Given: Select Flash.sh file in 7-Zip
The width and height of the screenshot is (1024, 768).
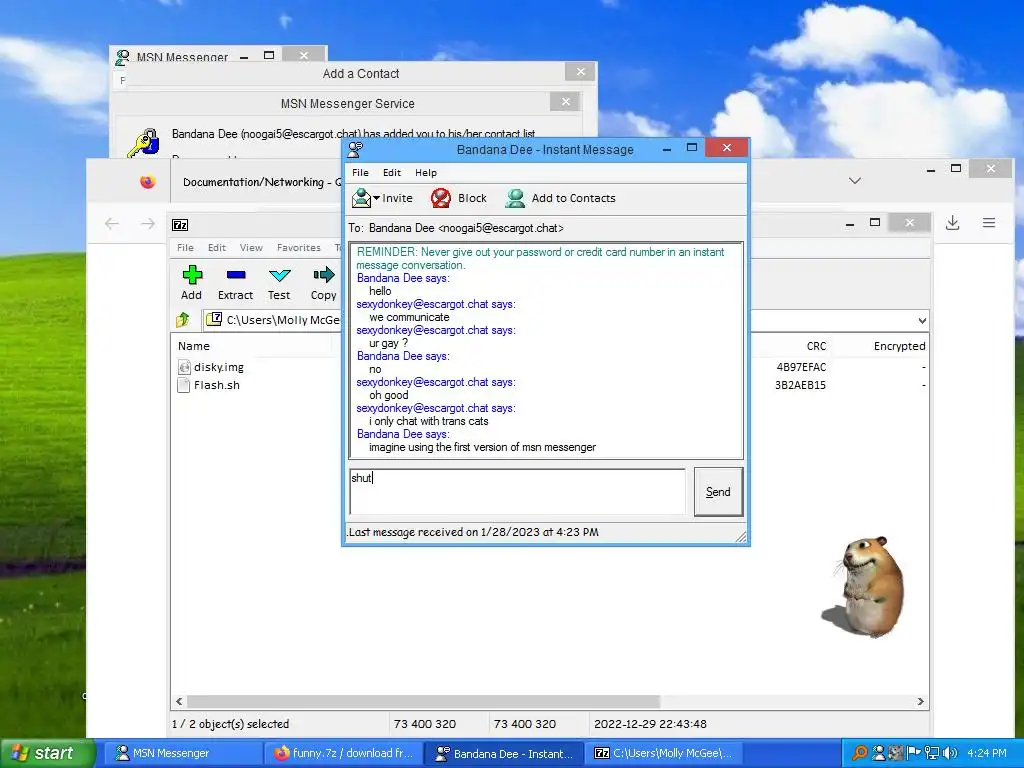Looking at the screenshot, I should [216, 385].
